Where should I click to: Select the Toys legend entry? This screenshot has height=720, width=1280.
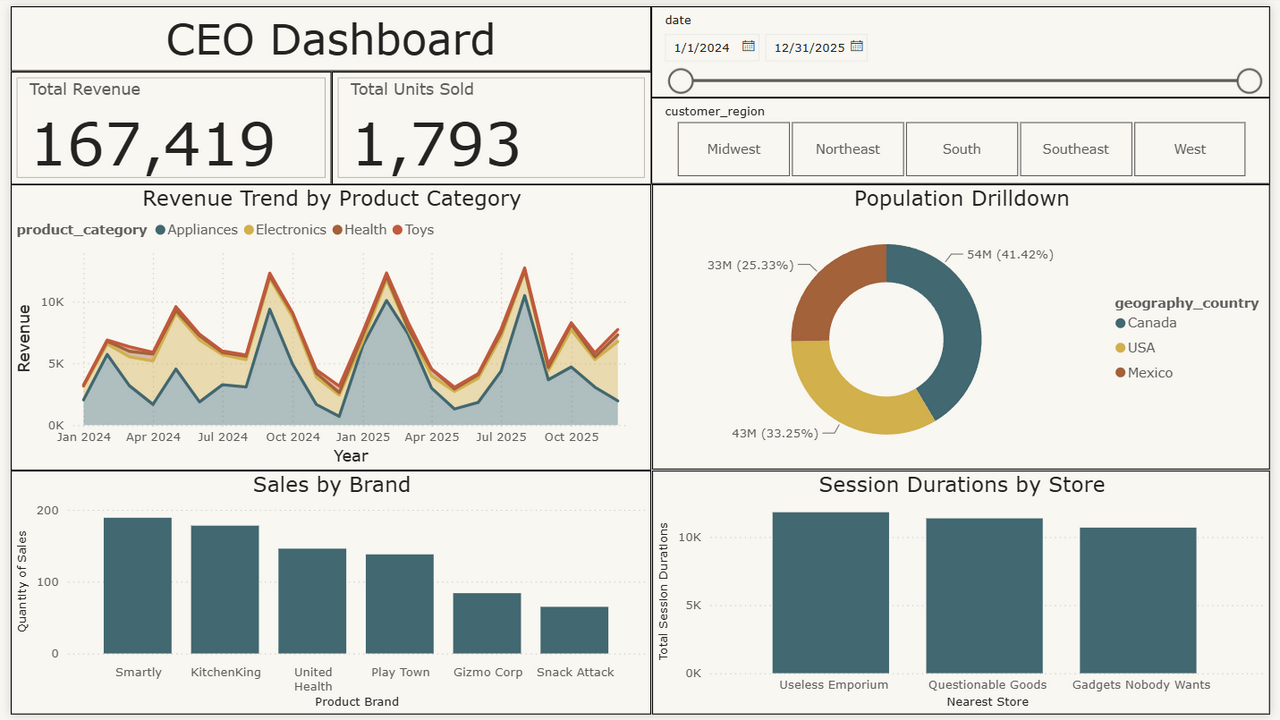pyautogui.click(x=413, y=230)
